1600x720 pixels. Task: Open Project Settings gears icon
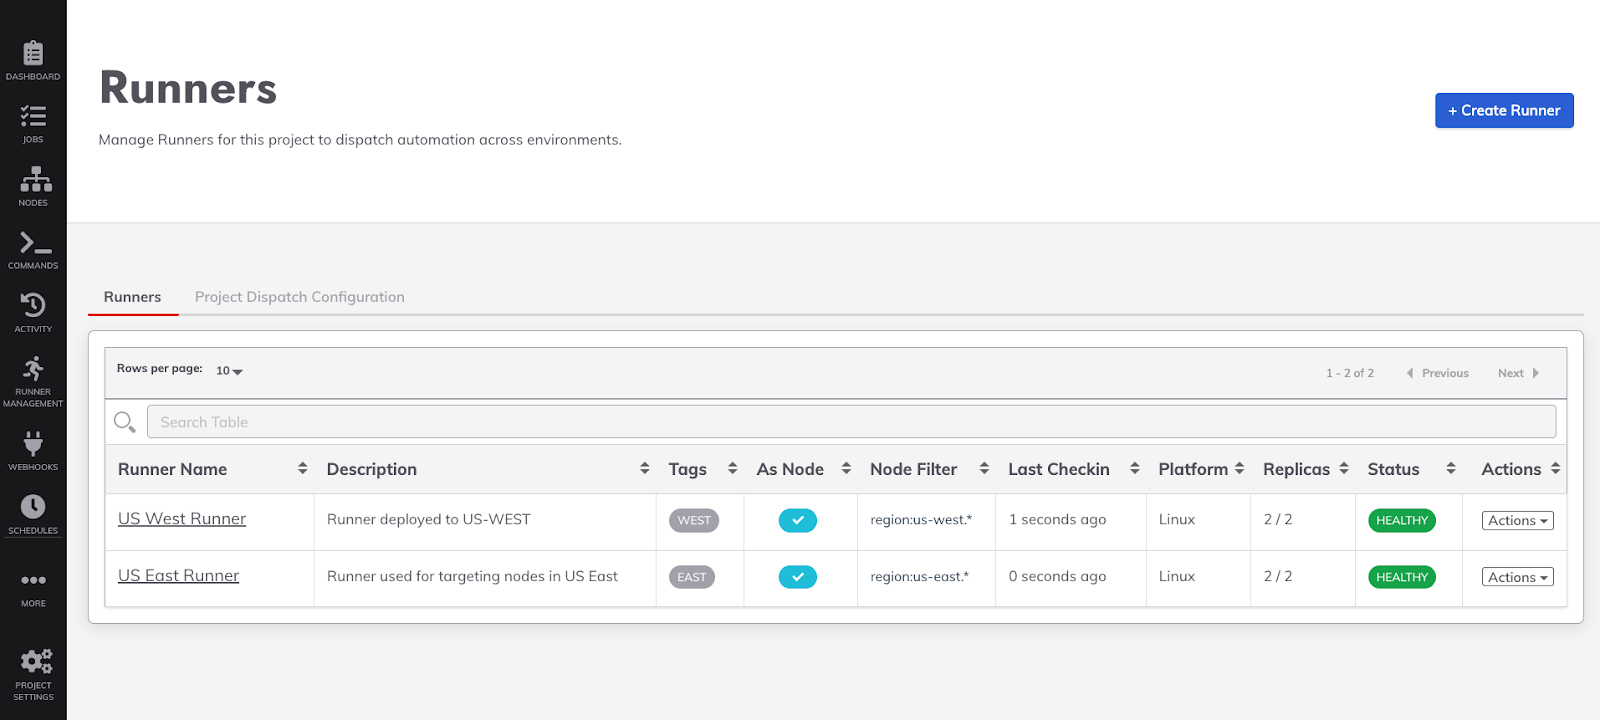coord(33,663)
